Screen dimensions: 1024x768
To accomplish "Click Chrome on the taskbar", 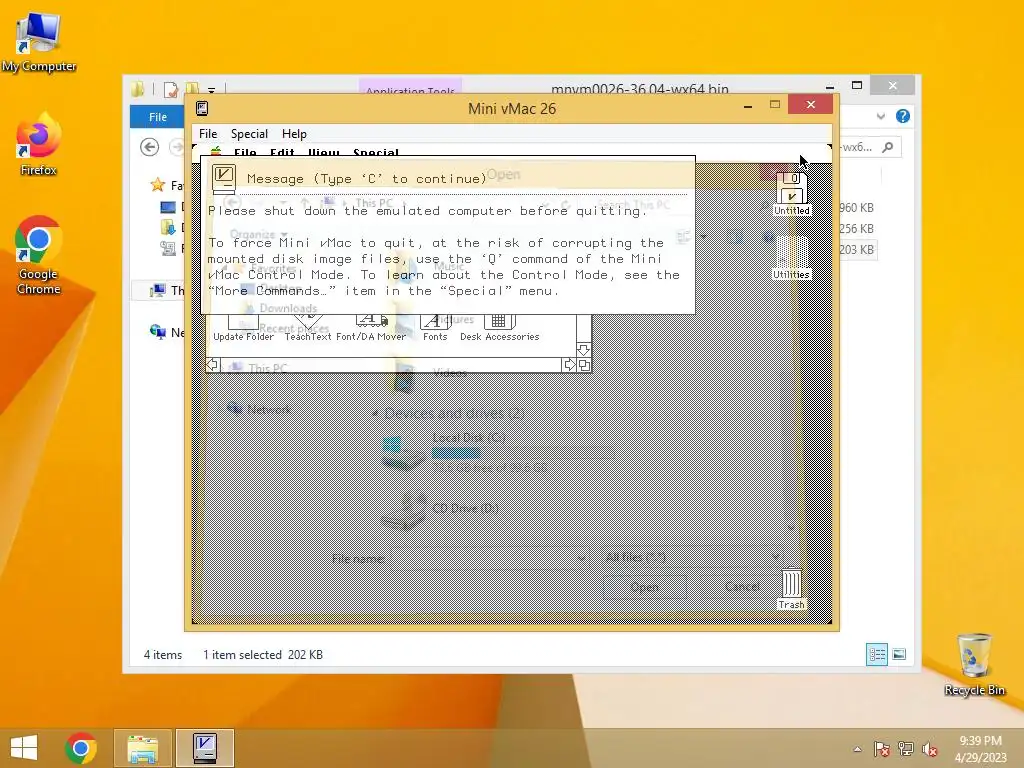I will [81, 748].
